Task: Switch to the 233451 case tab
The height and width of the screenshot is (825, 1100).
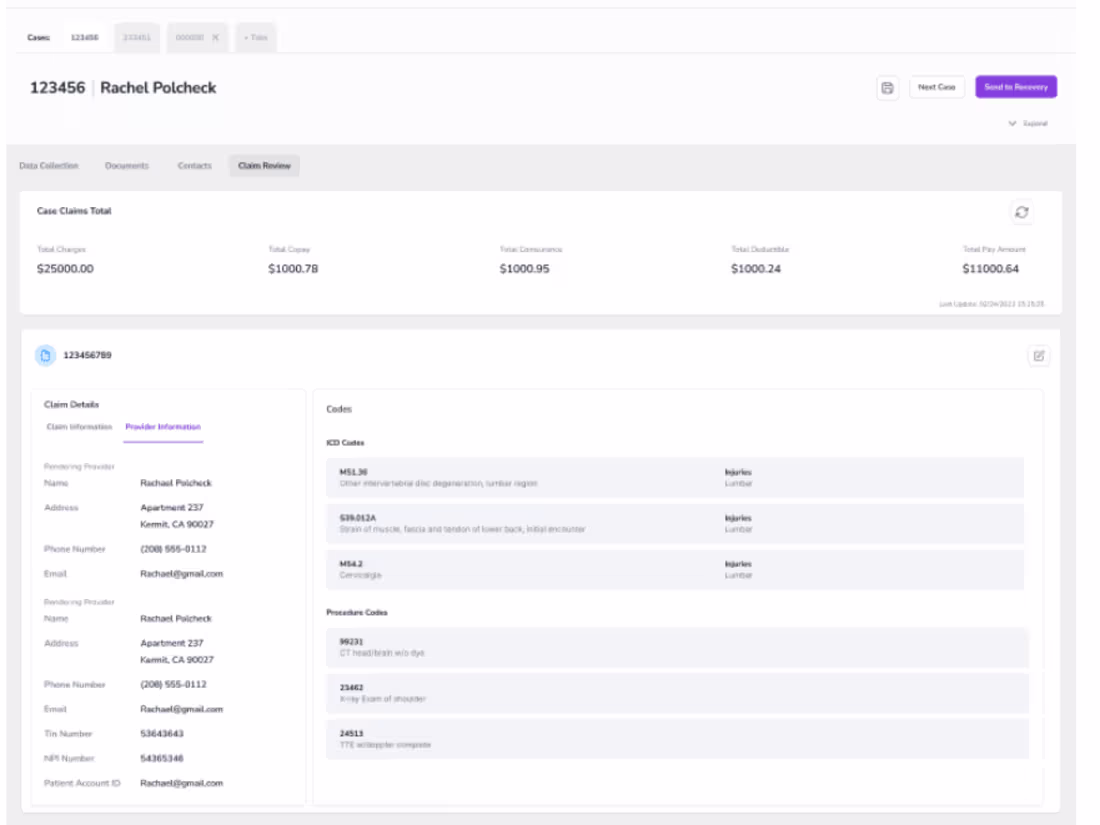Action: tap(137, 37)
